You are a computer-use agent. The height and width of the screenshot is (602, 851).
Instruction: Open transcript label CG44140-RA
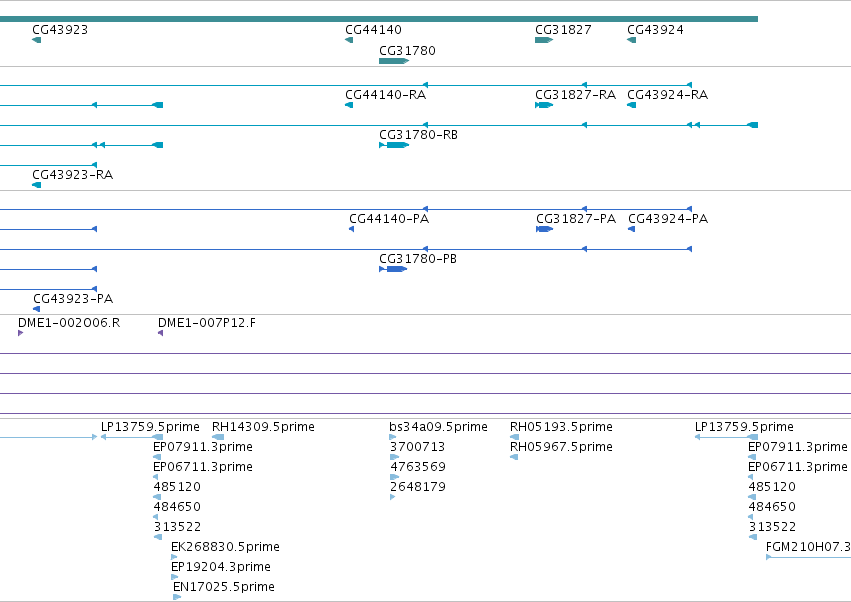[x=385, y=95]
